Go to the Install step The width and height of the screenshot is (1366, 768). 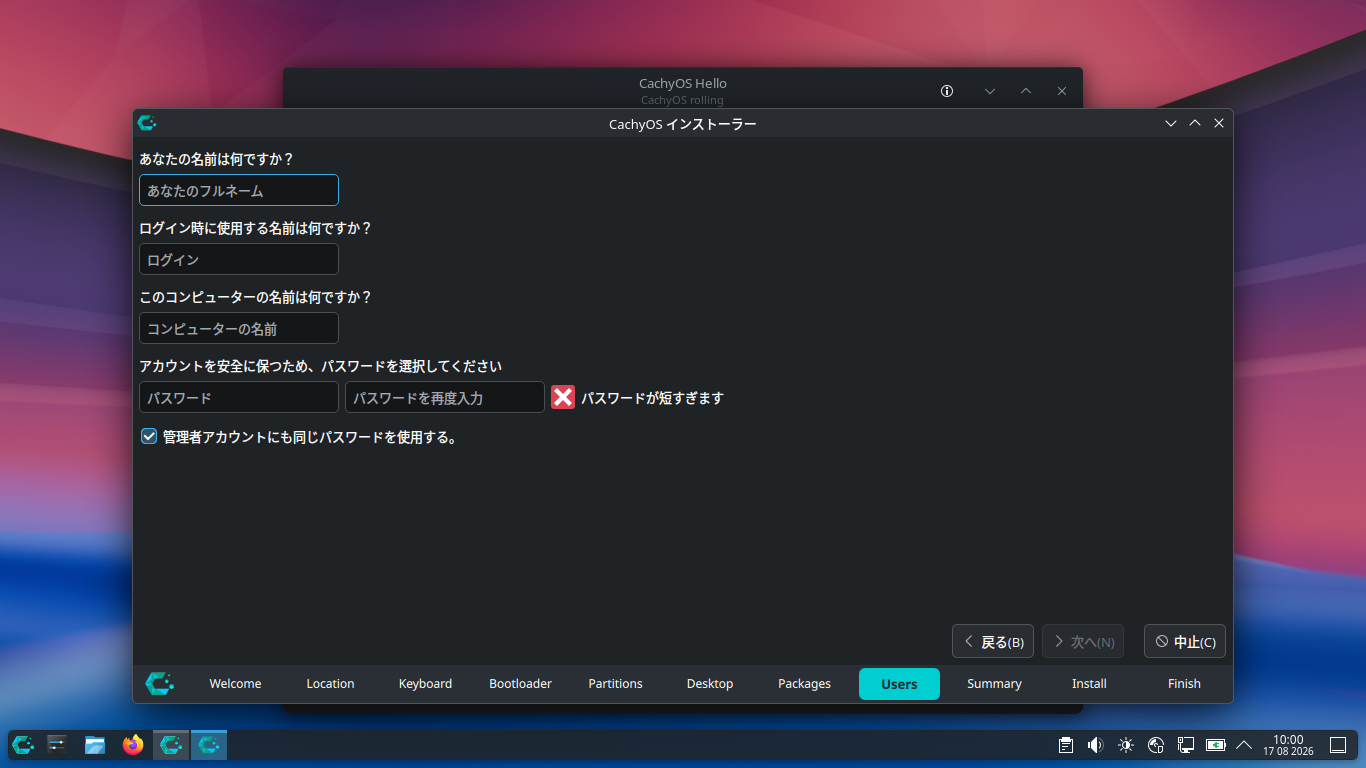click(1089, 684)
